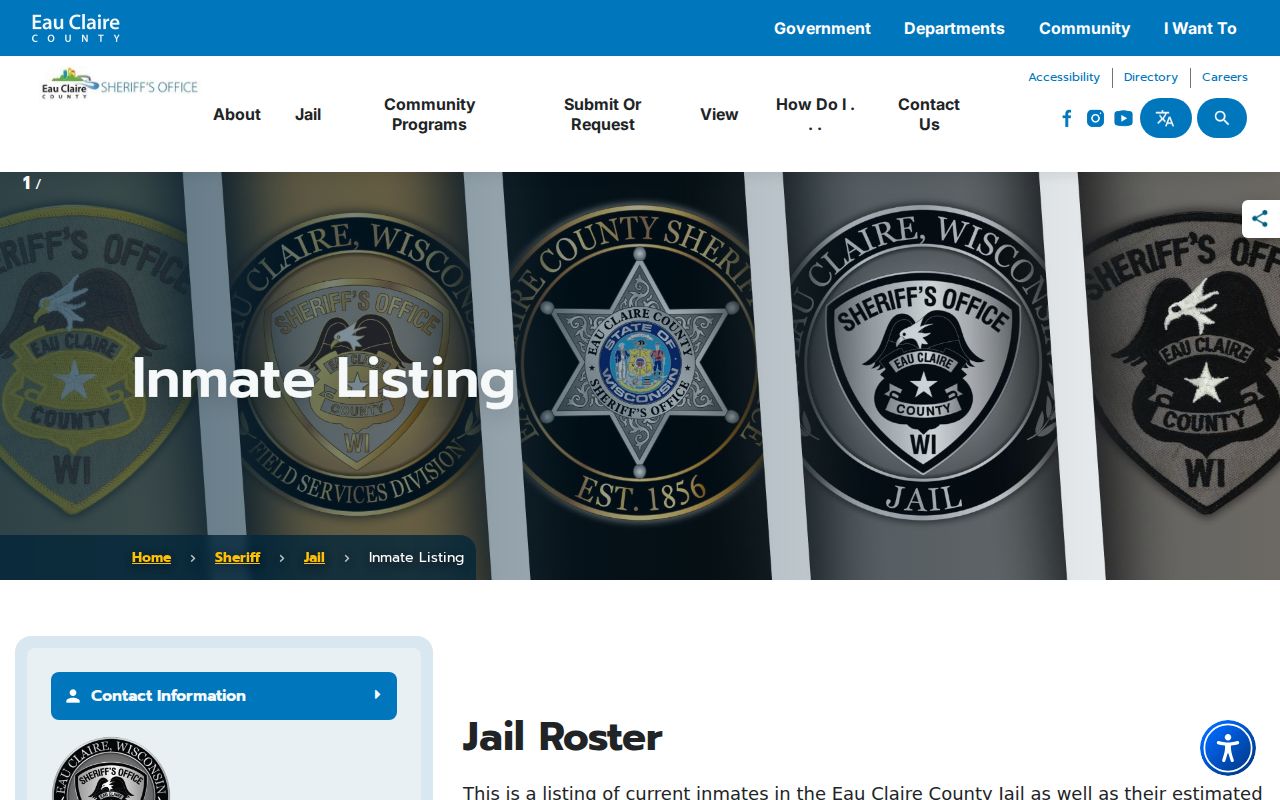This screenshot has height=800, width=1280.
Task: Open the How Do I menu
Action: (x=815, y=114)
